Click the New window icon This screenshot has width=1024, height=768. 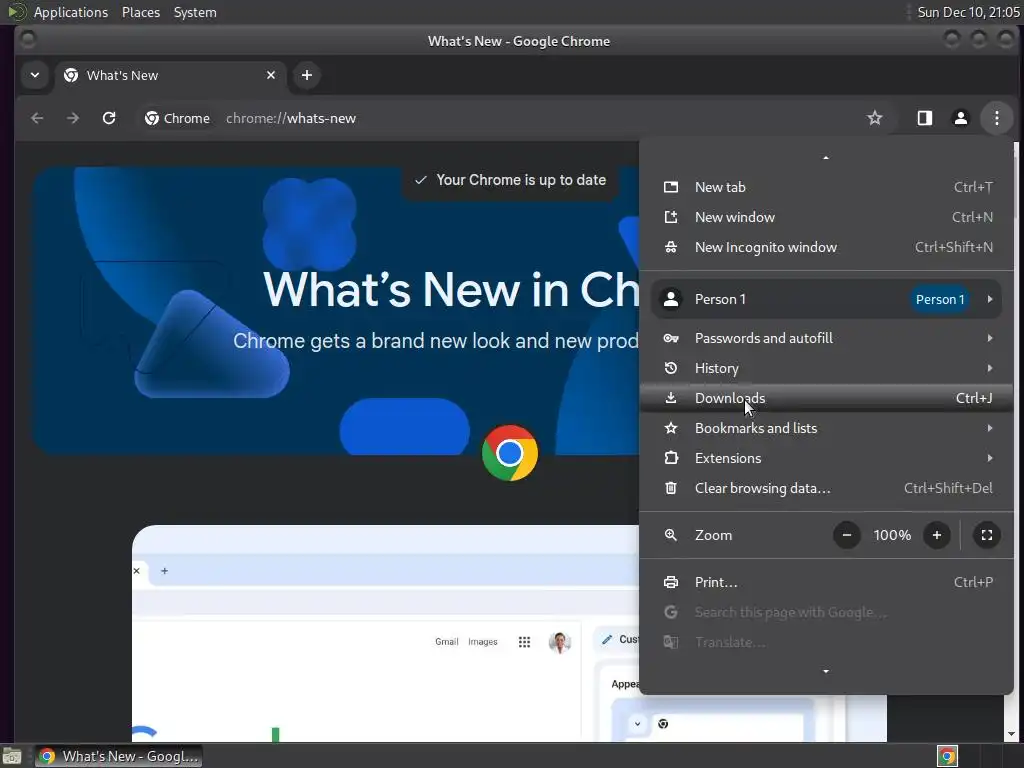671,217
